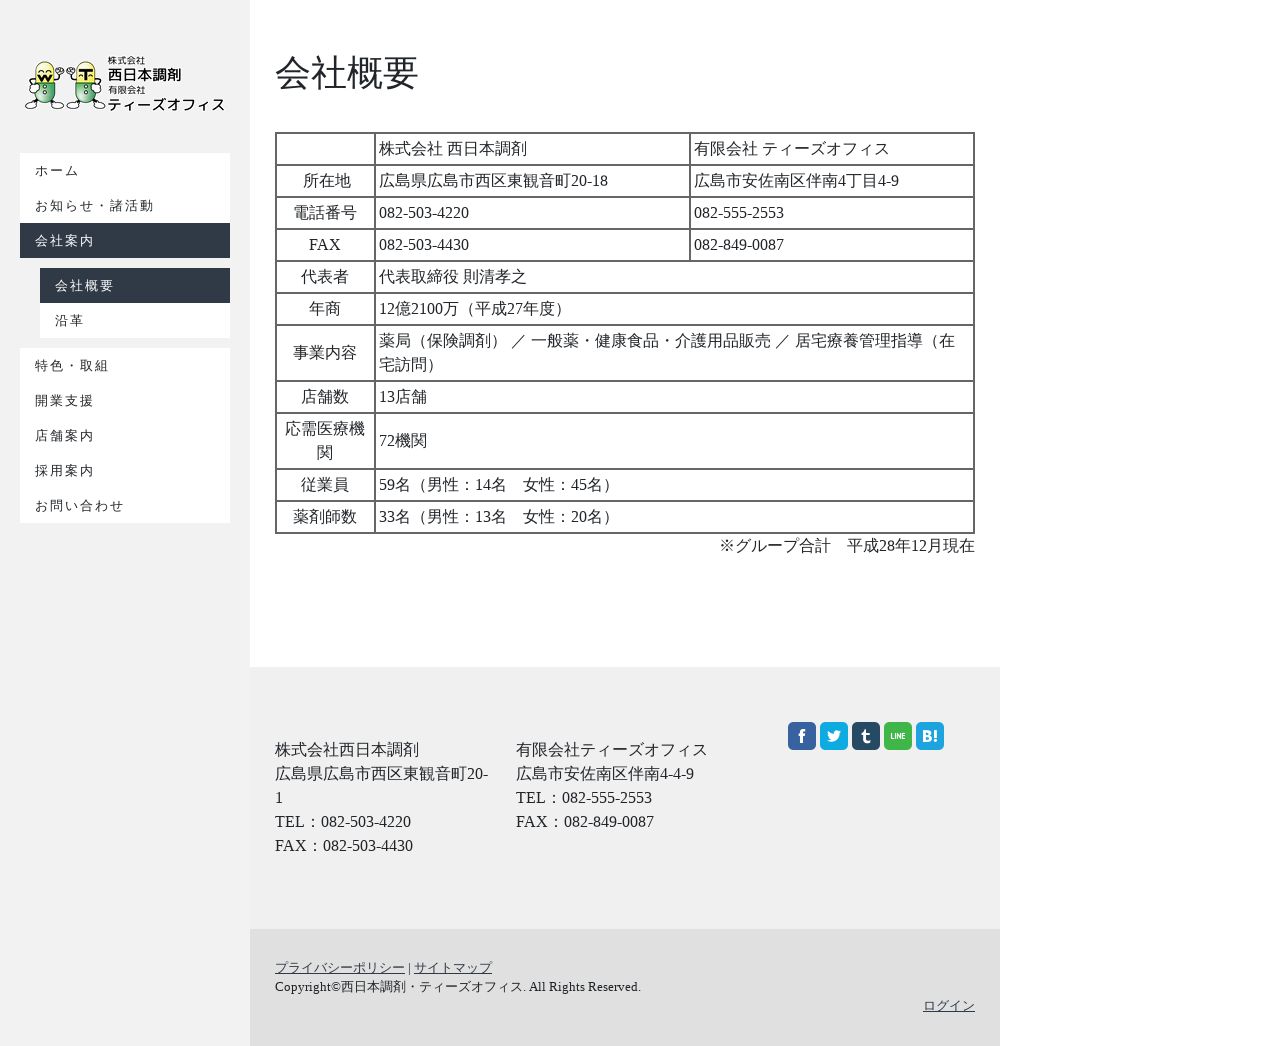Click the 13店舗 cell

click(x=674, y=397)
